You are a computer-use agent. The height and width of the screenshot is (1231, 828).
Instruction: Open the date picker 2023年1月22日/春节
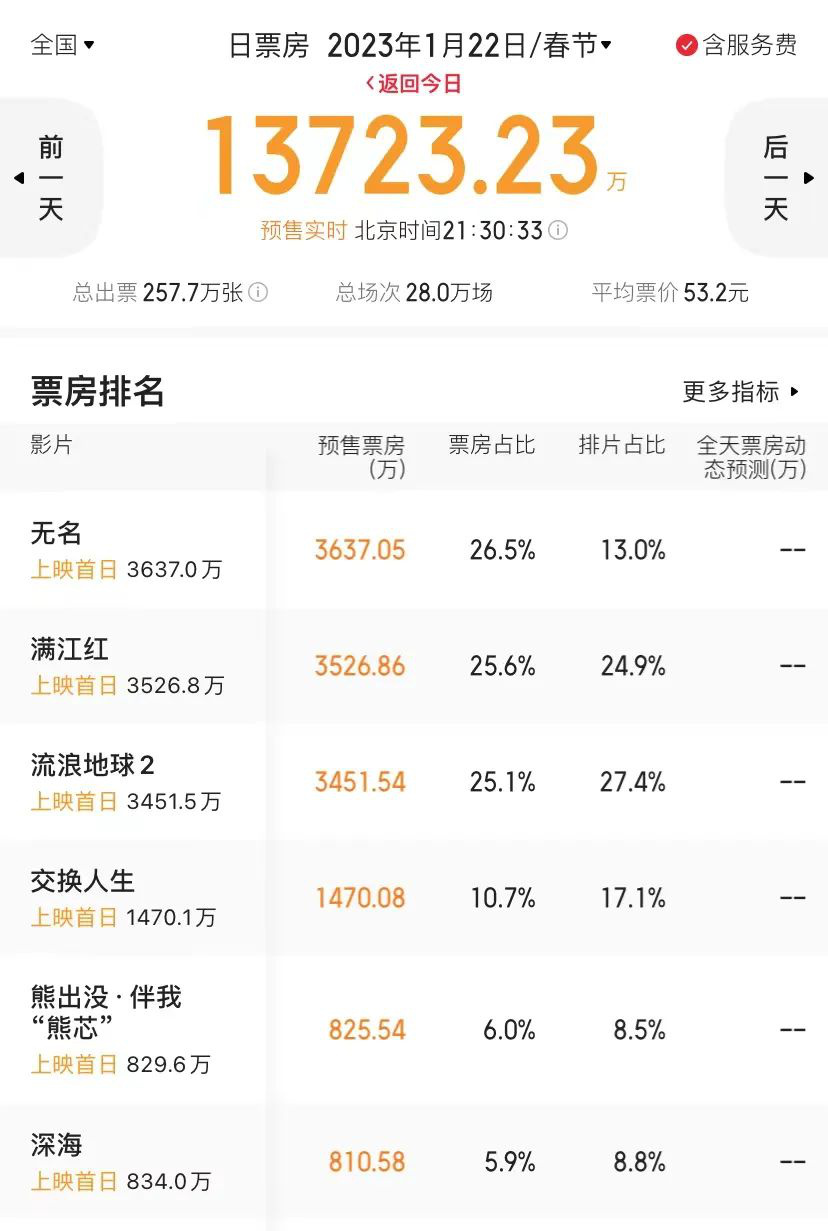(x=469, y=45)
